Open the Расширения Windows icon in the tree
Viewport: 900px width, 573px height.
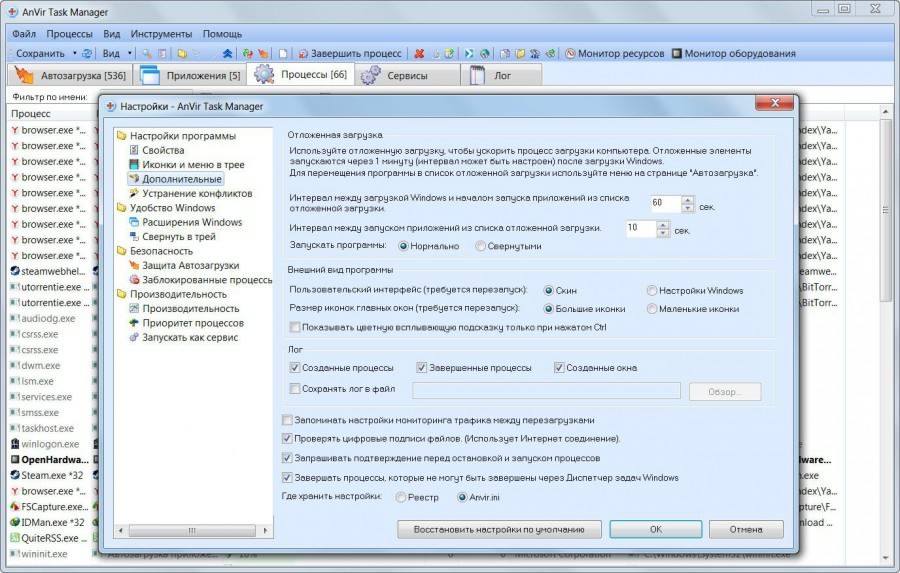[x=134, y=222]
